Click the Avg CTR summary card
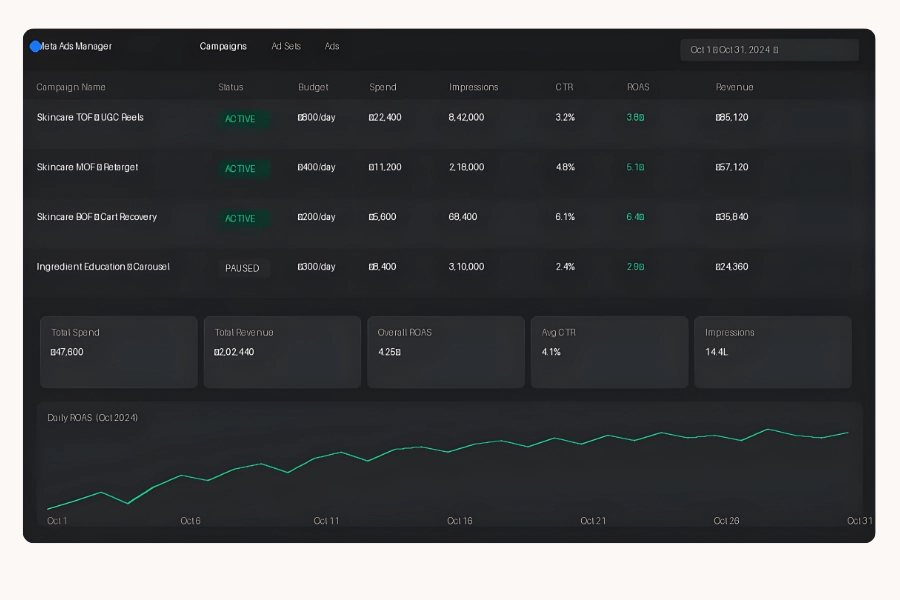 (609, 352)
